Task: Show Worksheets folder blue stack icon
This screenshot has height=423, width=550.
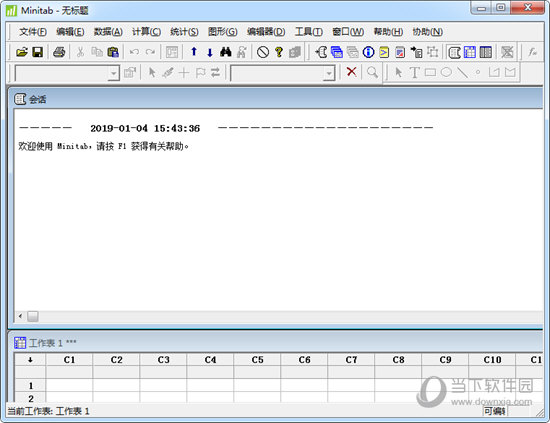Action: 337,52
